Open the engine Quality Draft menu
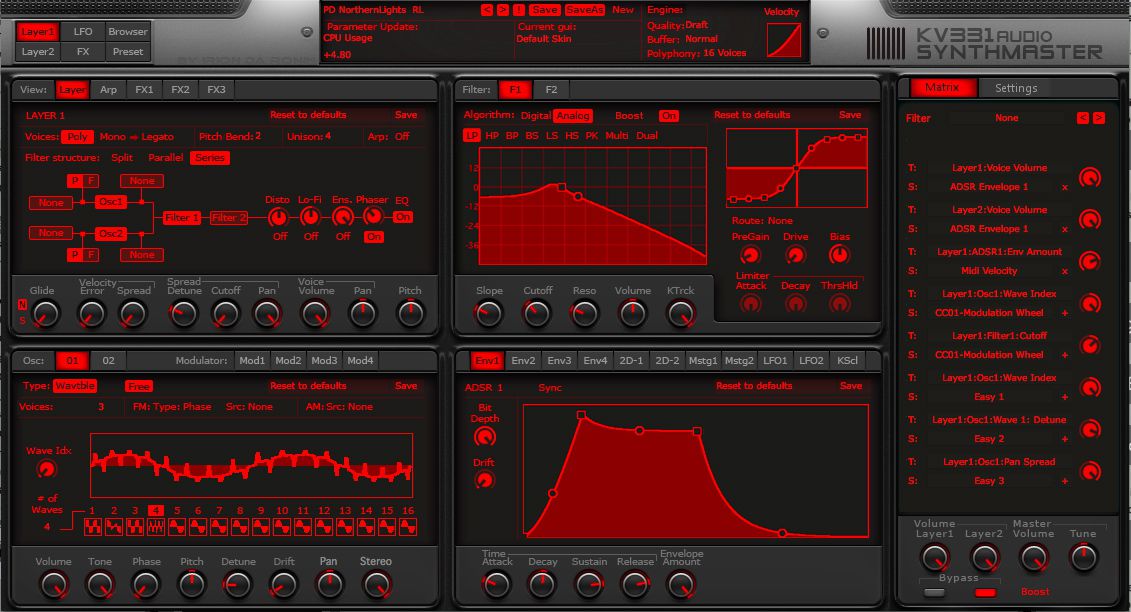 696,25
